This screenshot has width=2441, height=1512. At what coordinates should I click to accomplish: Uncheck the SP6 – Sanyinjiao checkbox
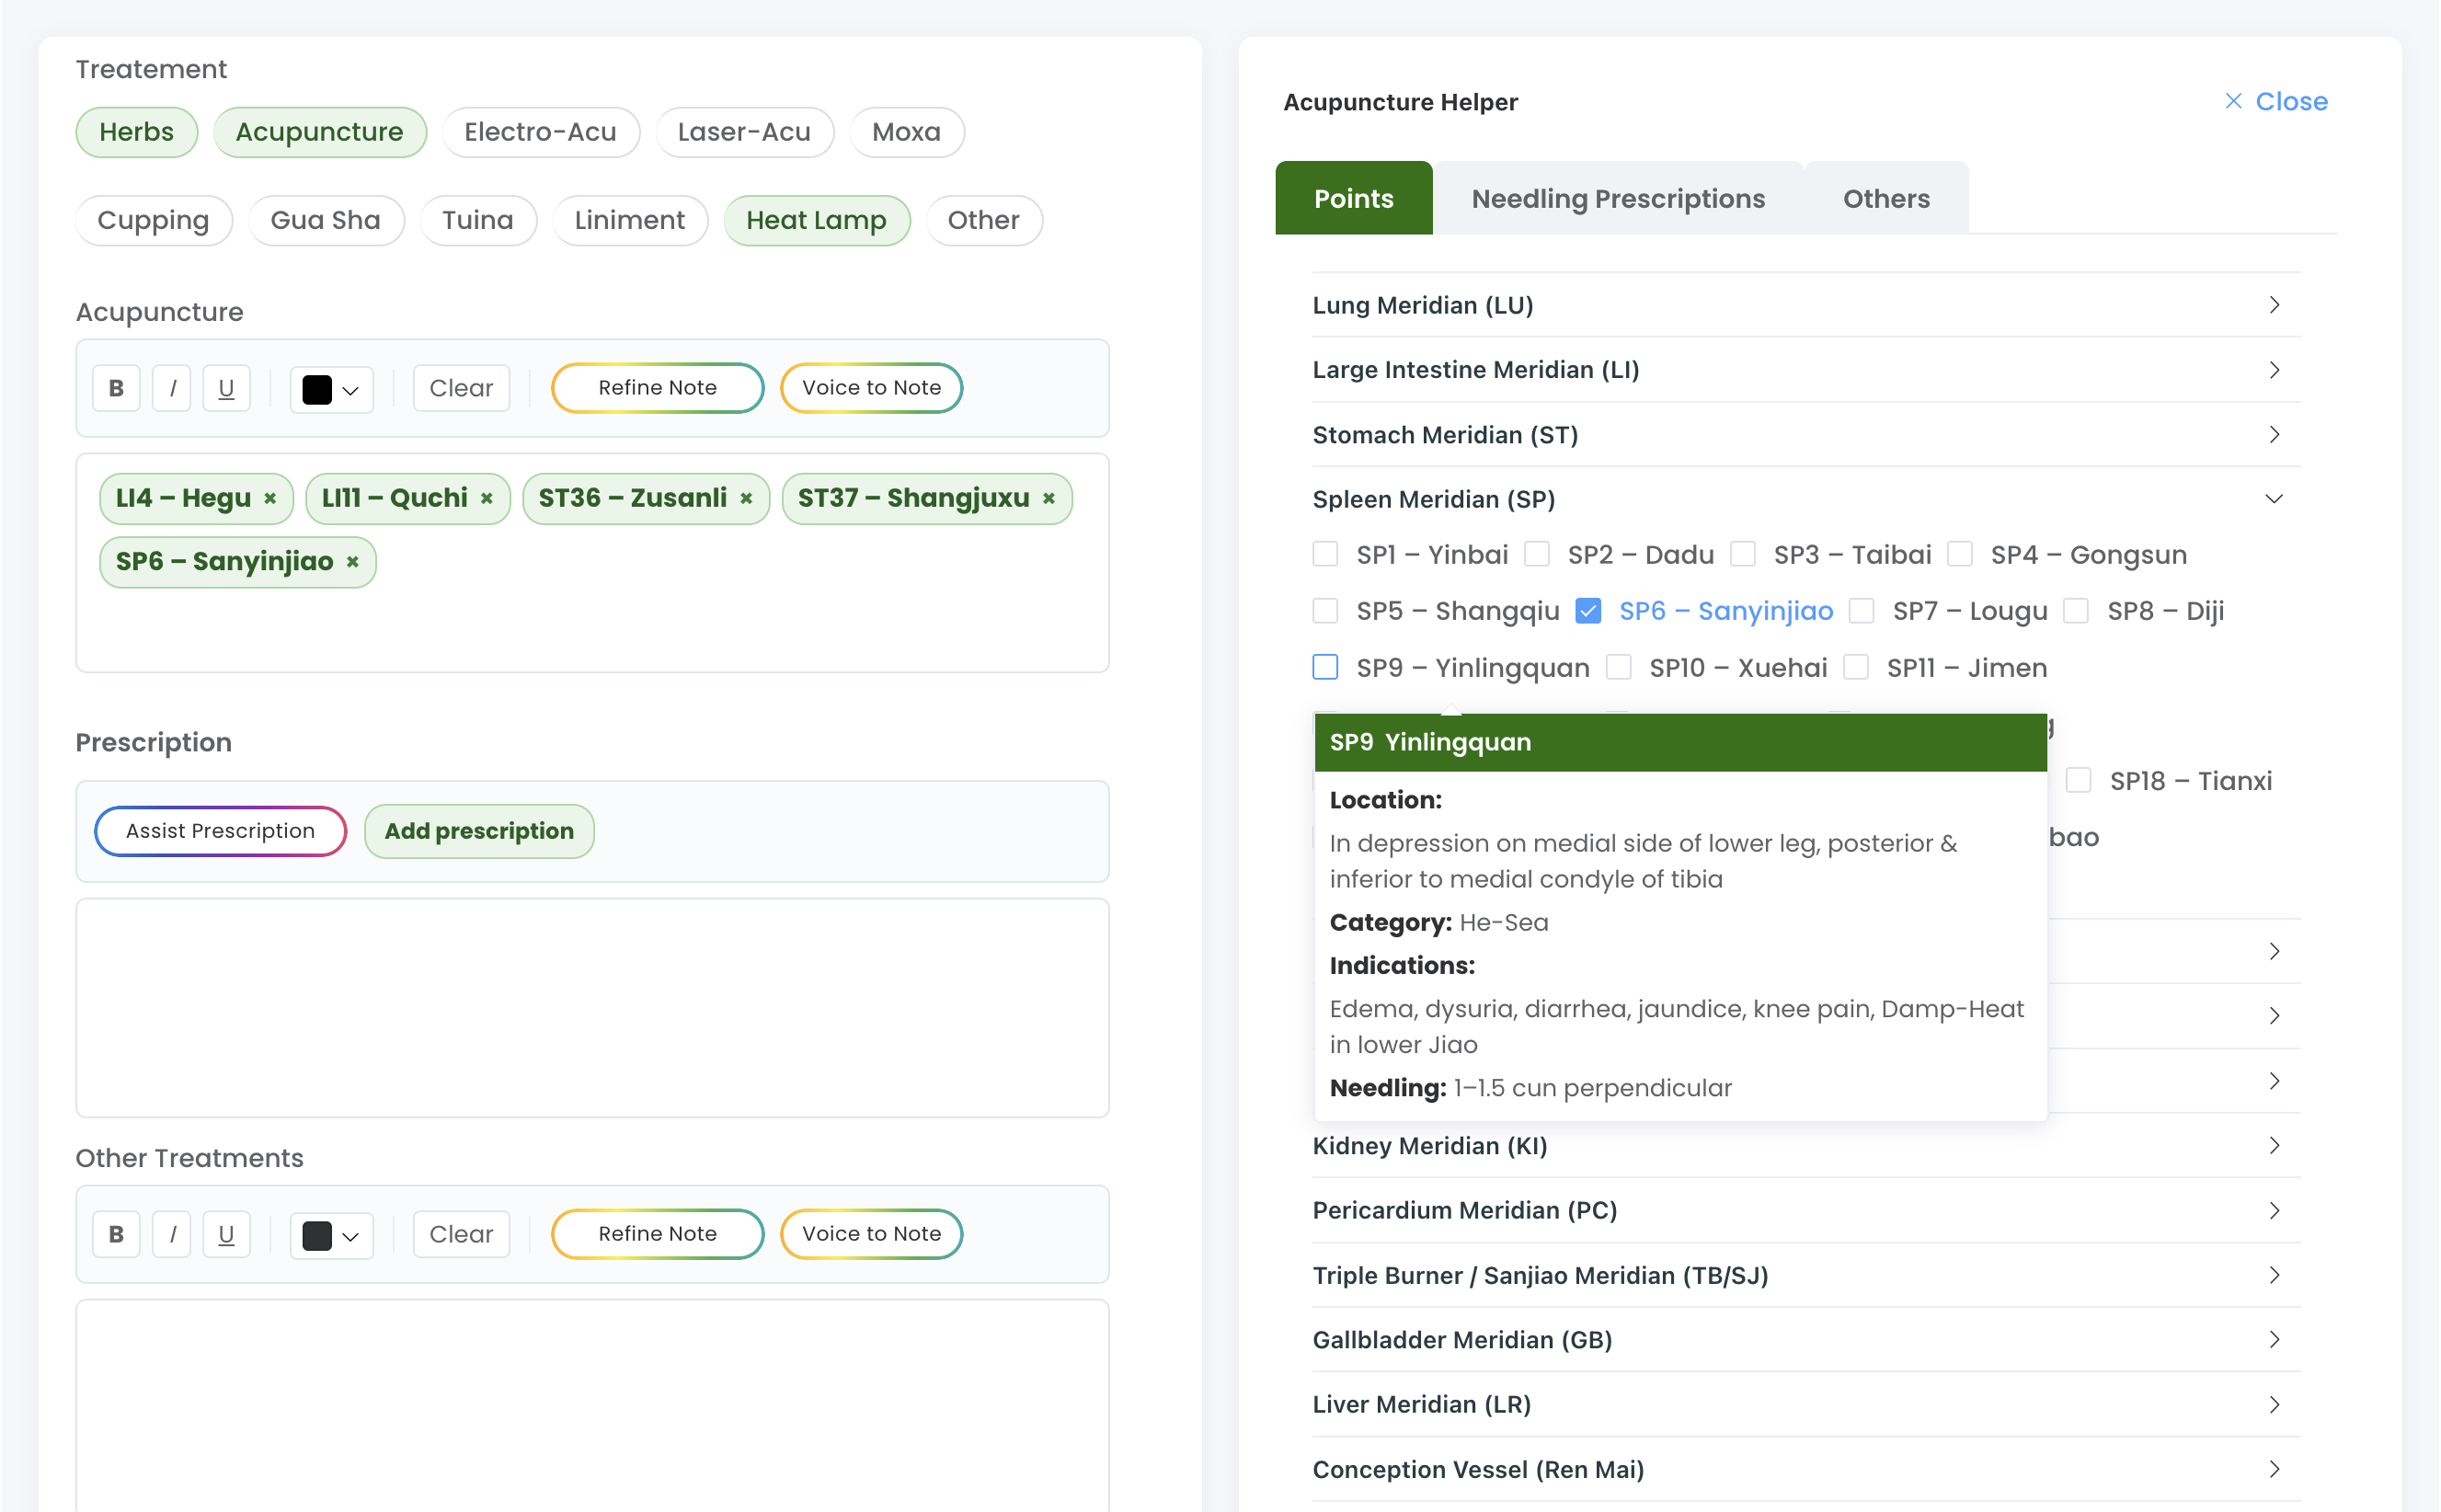[x=1588, y=611]
